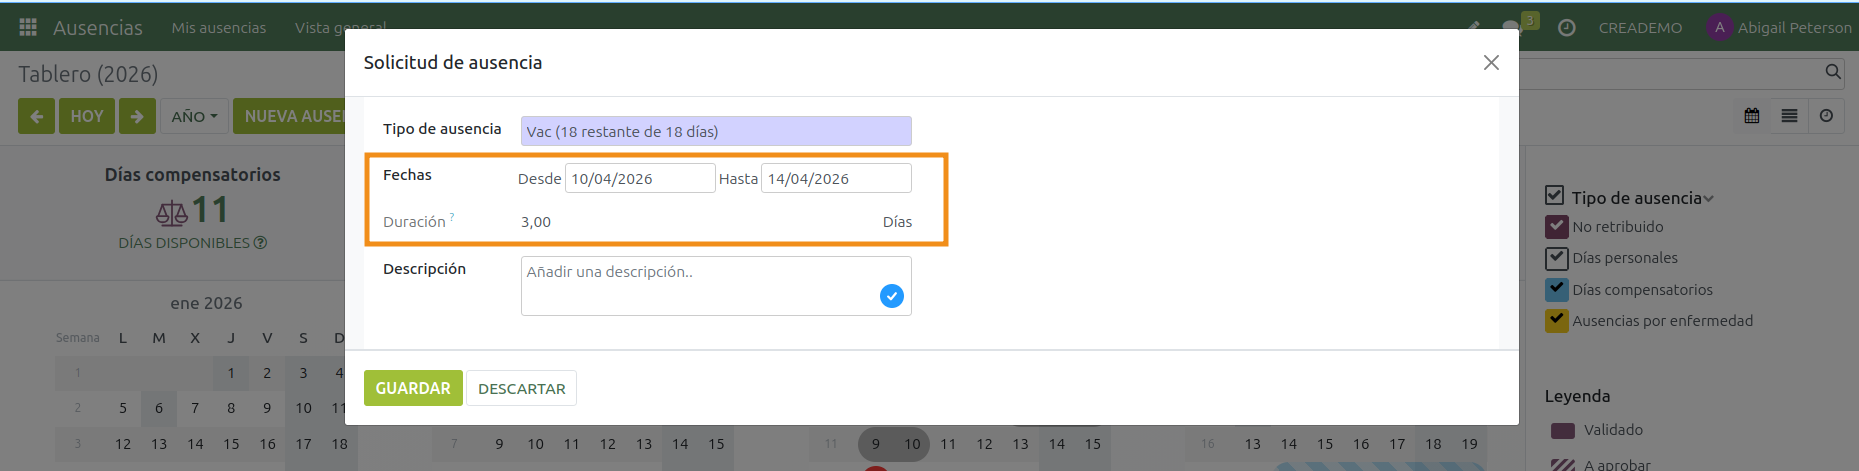Click the DÍAS DISPONIBLES link
Image resolution: width=1859 pixels, height=471 pixels.
184,242
